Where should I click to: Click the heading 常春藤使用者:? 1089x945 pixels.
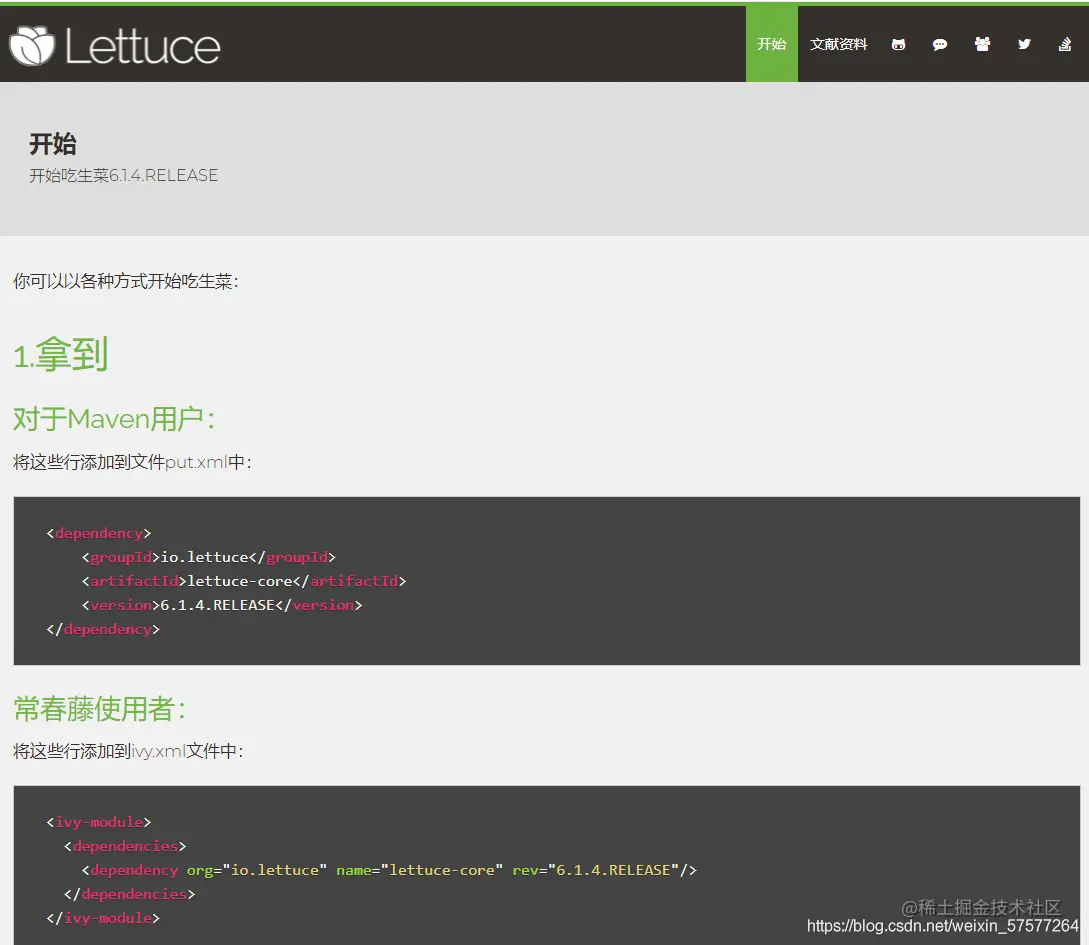pos(100,709)
